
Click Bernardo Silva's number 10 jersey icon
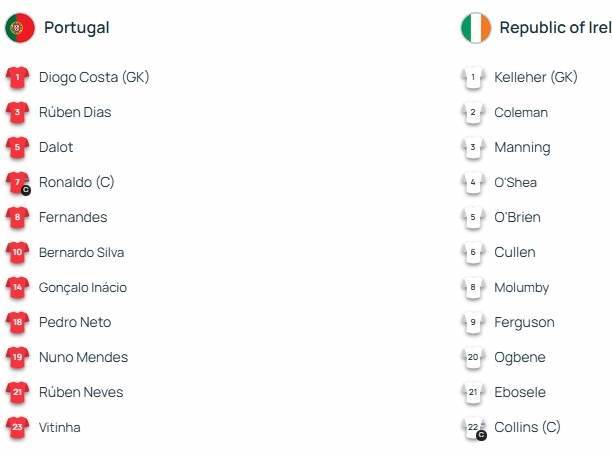pos(18,253)
